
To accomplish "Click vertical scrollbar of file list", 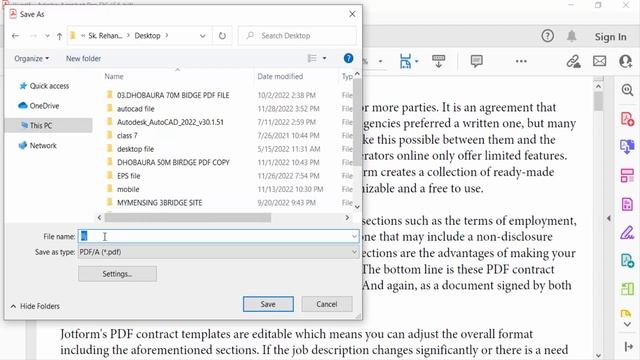I will pyautogui.click(x=357, y=122).
